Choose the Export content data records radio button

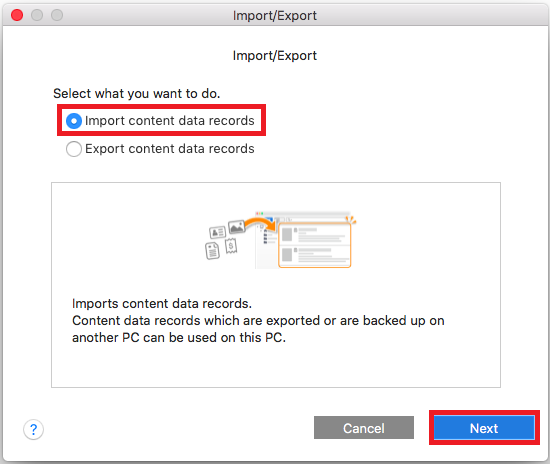(74, 149)
